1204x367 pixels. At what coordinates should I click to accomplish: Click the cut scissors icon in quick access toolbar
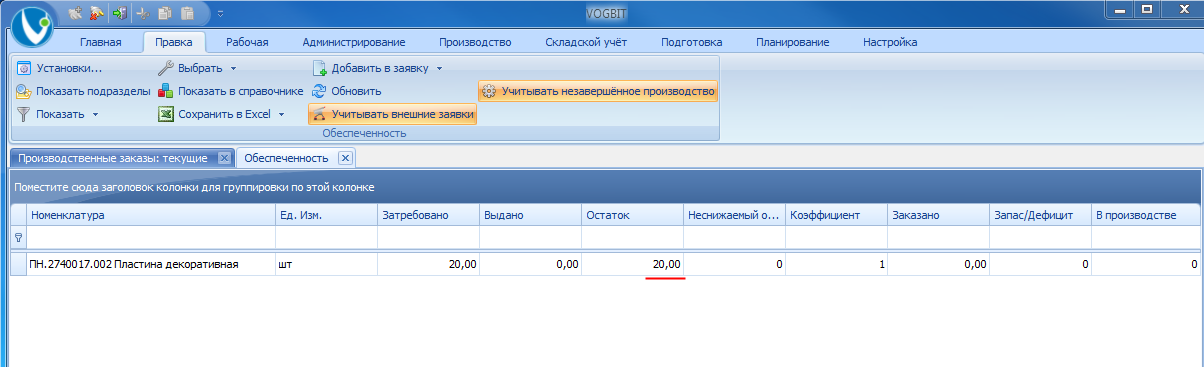[143, 13]
